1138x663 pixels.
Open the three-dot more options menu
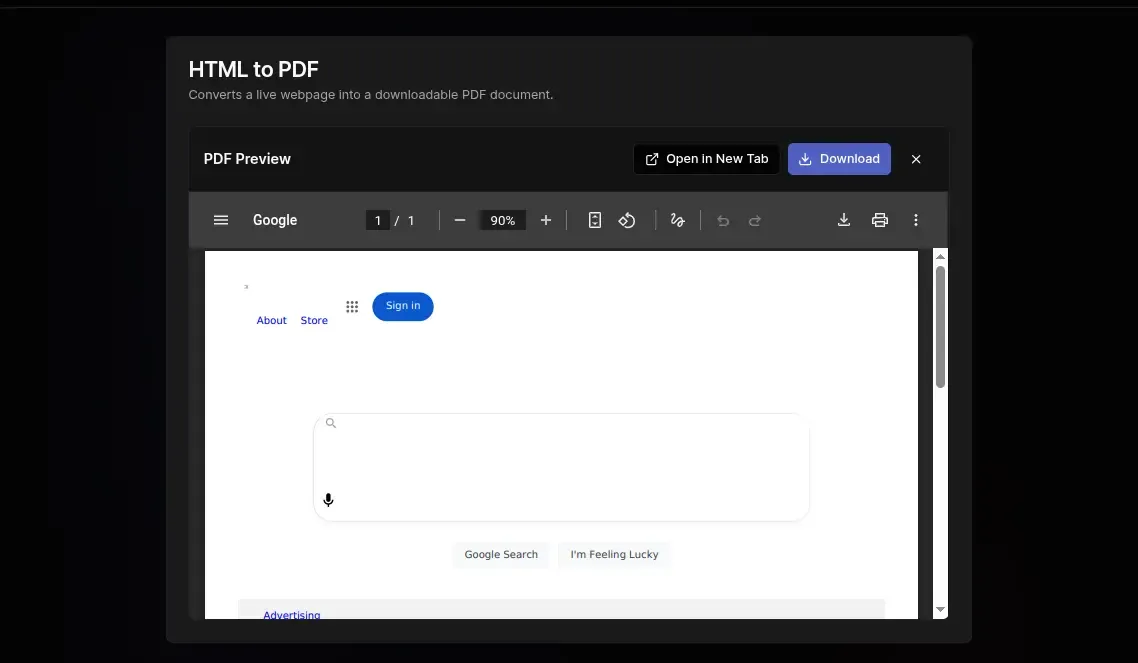click(x=916, y=220)
